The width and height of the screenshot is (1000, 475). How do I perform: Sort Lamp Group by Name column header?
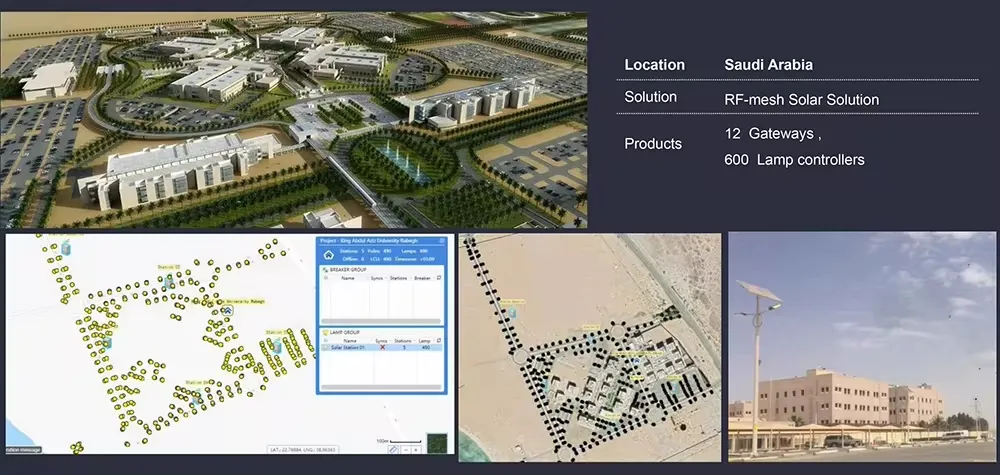coord(348,340)
